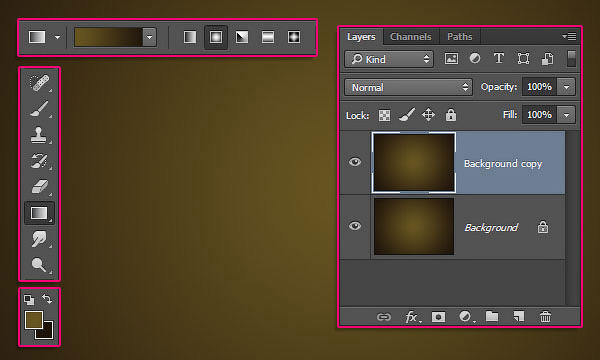Switch to the Channels tab
The image size is (600, 360).
click(411, 37)
